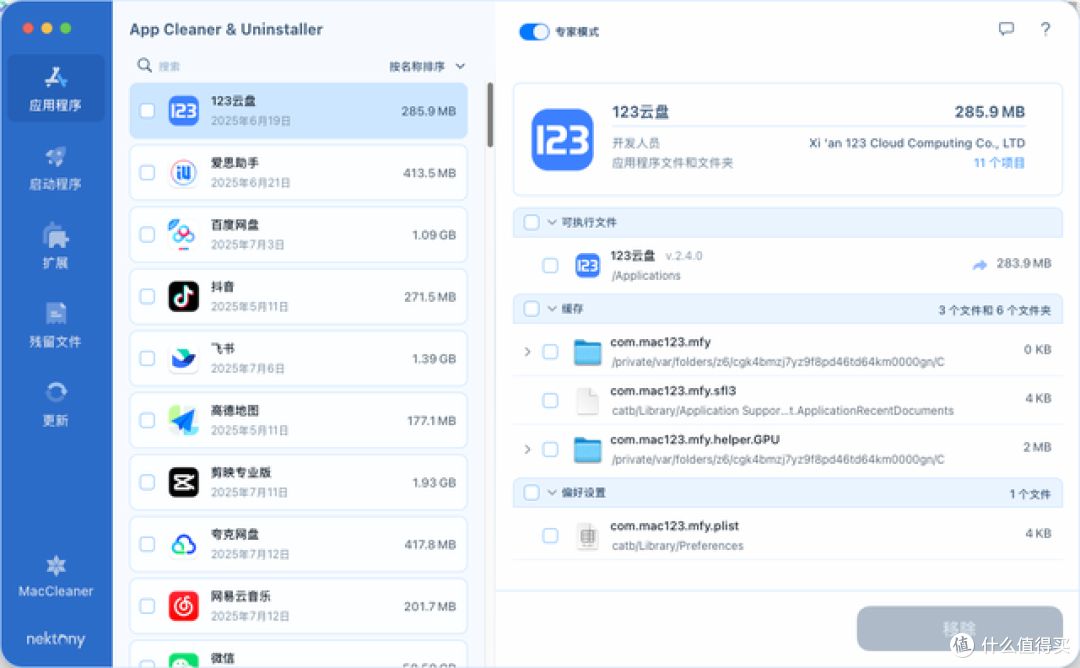1080x668 pixels.
Task: Click the com.mac123.mfy.sfl3 file icon
Action: (x=588, y=401)
